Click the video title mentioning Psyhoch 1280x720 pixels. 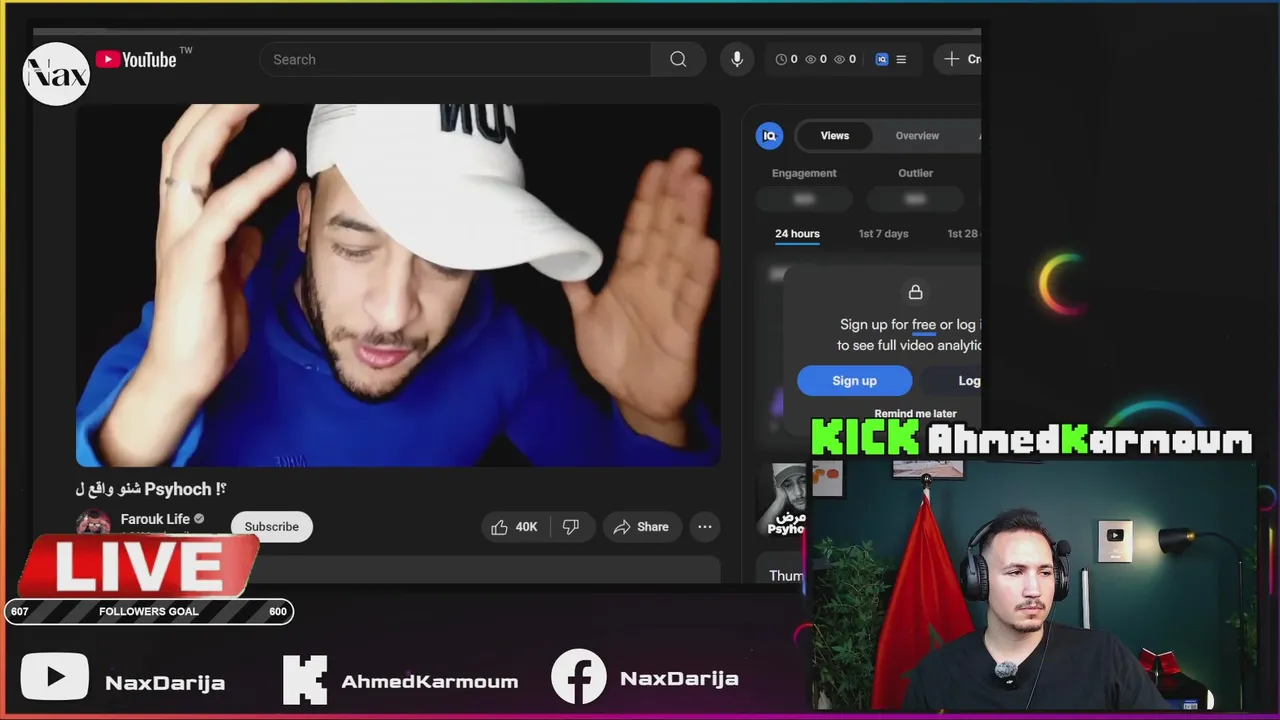coord(151,489)
